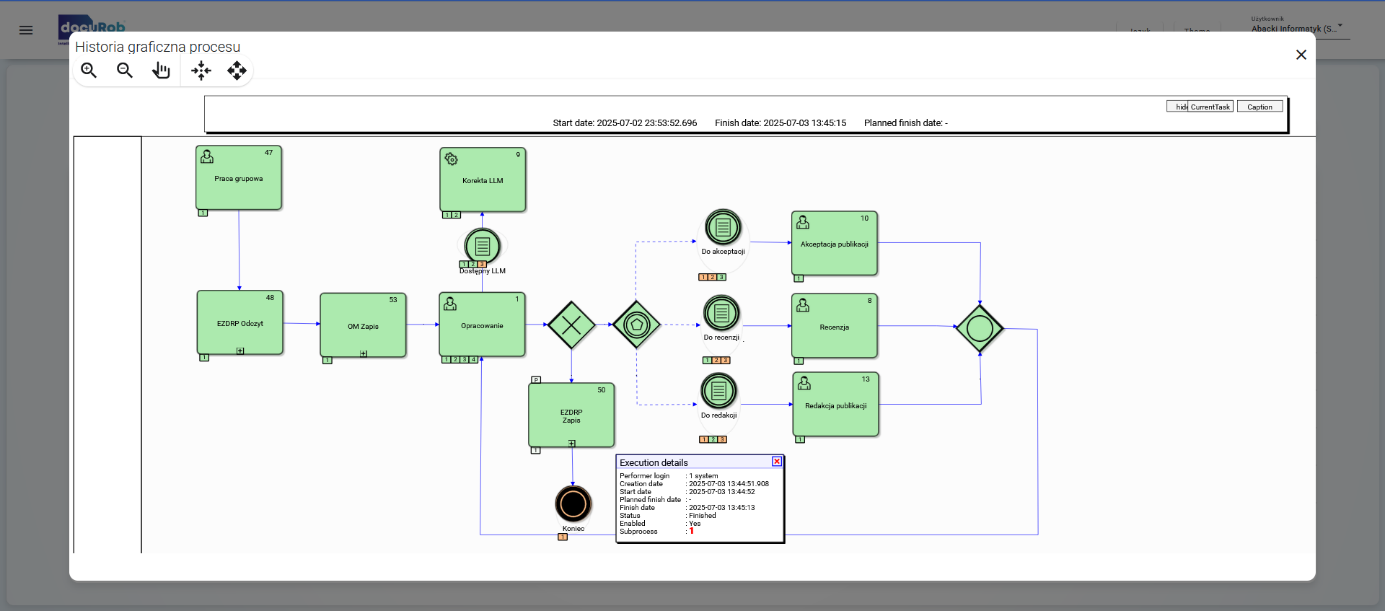Open the Użytkownik user dropdown
This screenshot has width=1385, height=611.
(x=1299, y=29)
